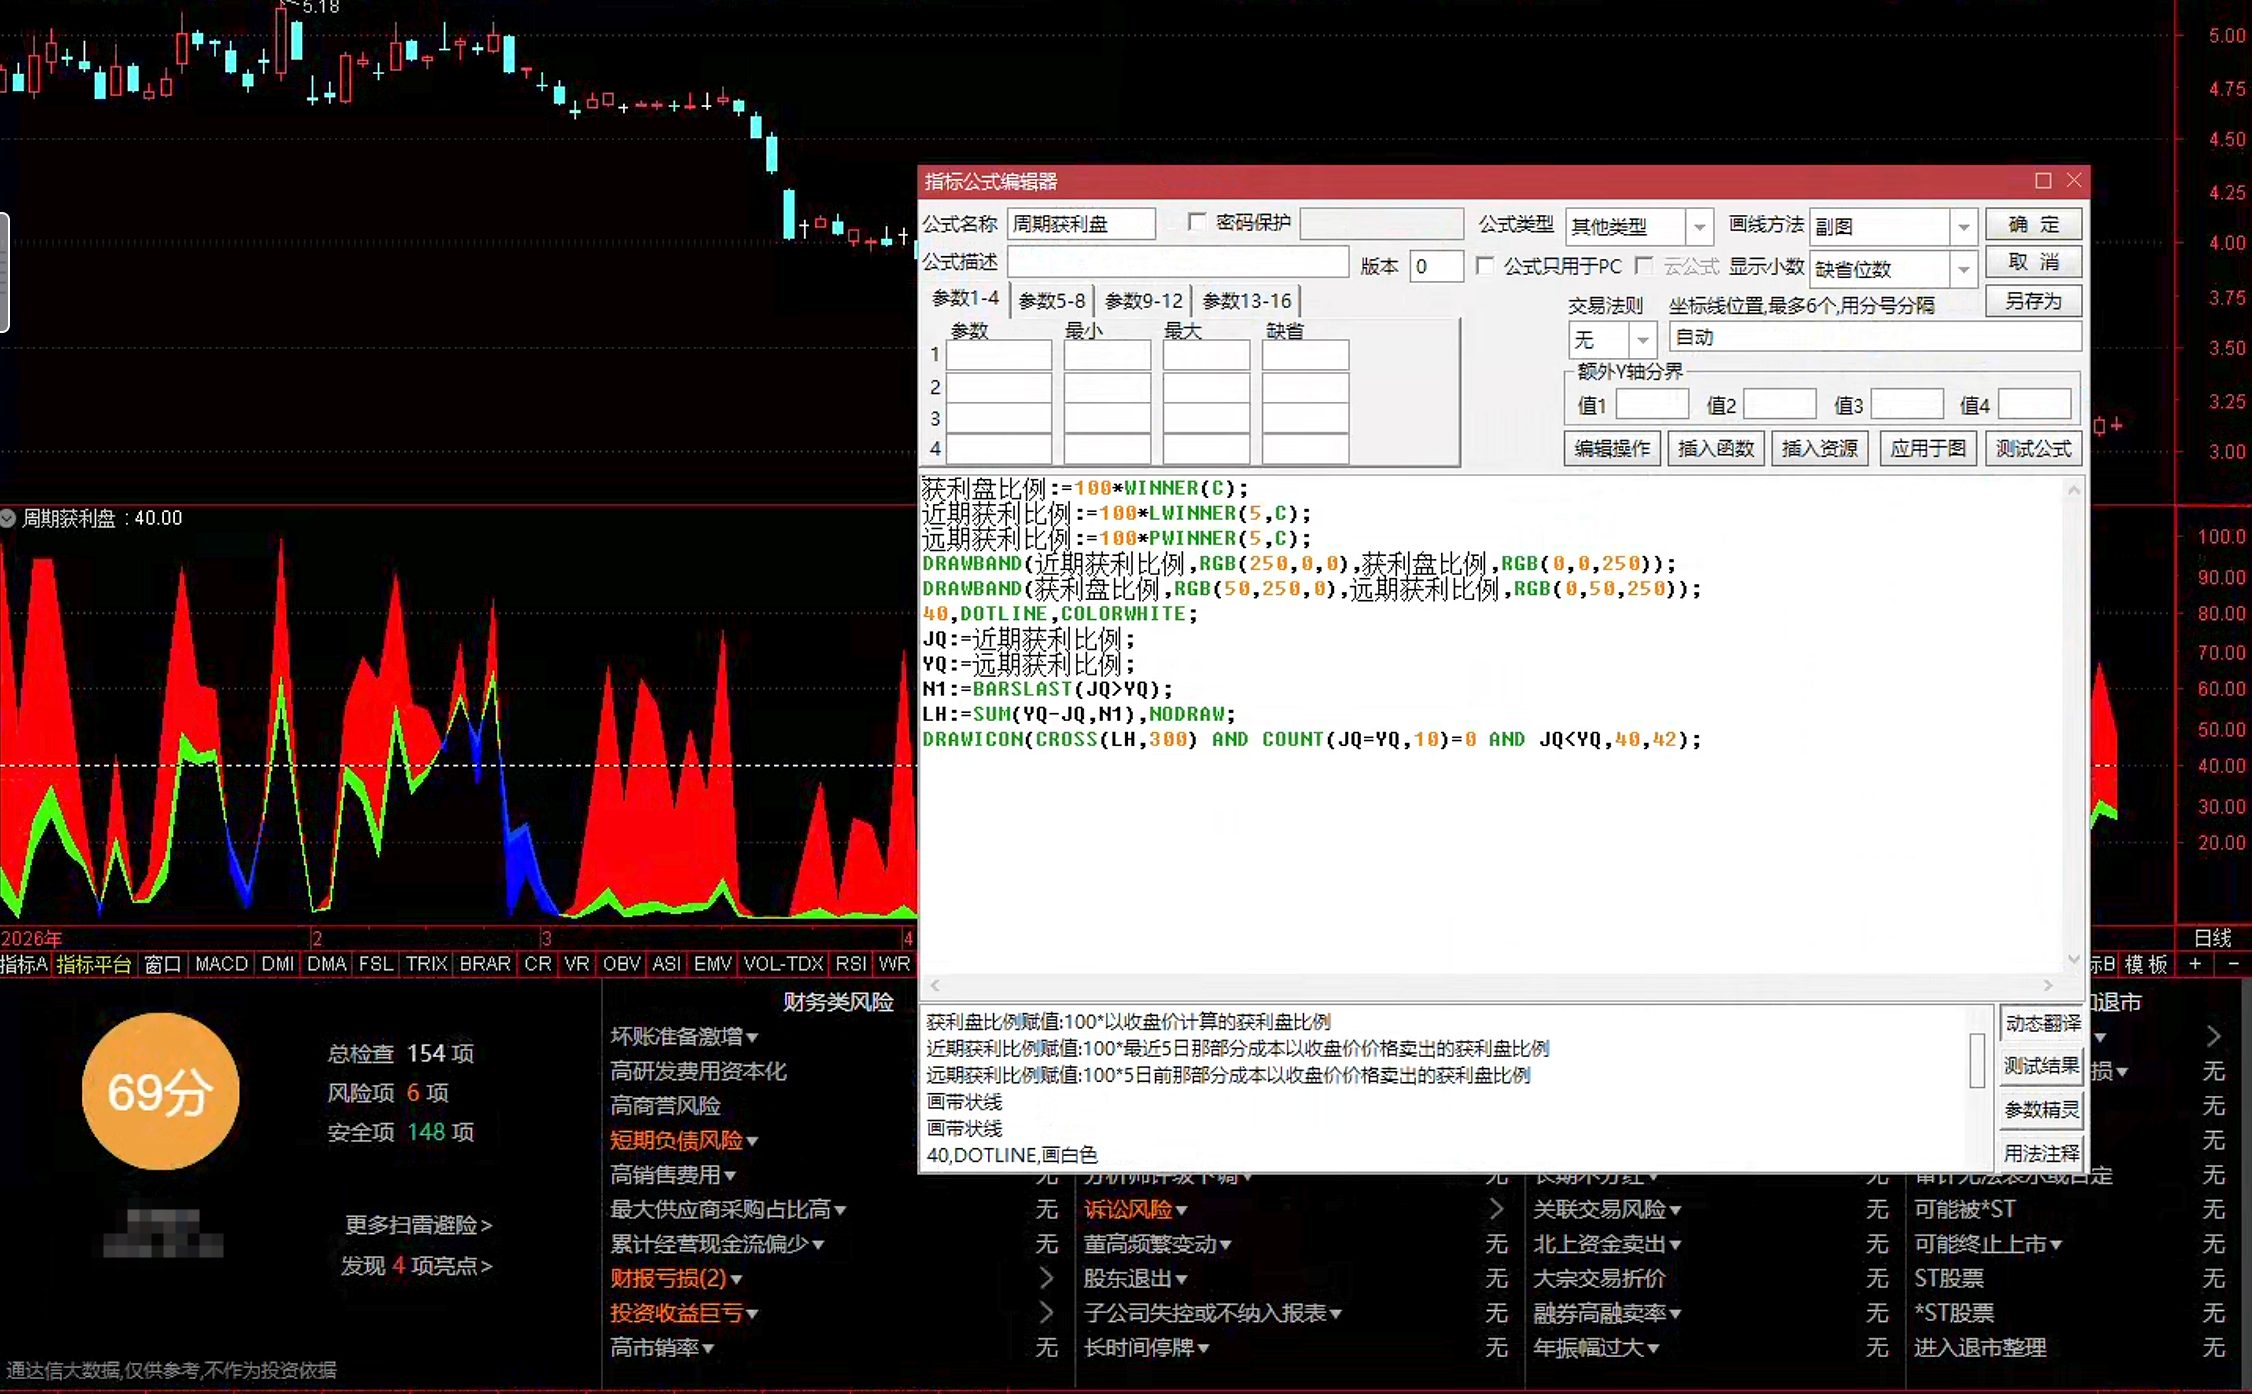This screenshot has width=2252, height=1394.
Task: Select the 窗口 tab
Action: [x=162, y=964]
